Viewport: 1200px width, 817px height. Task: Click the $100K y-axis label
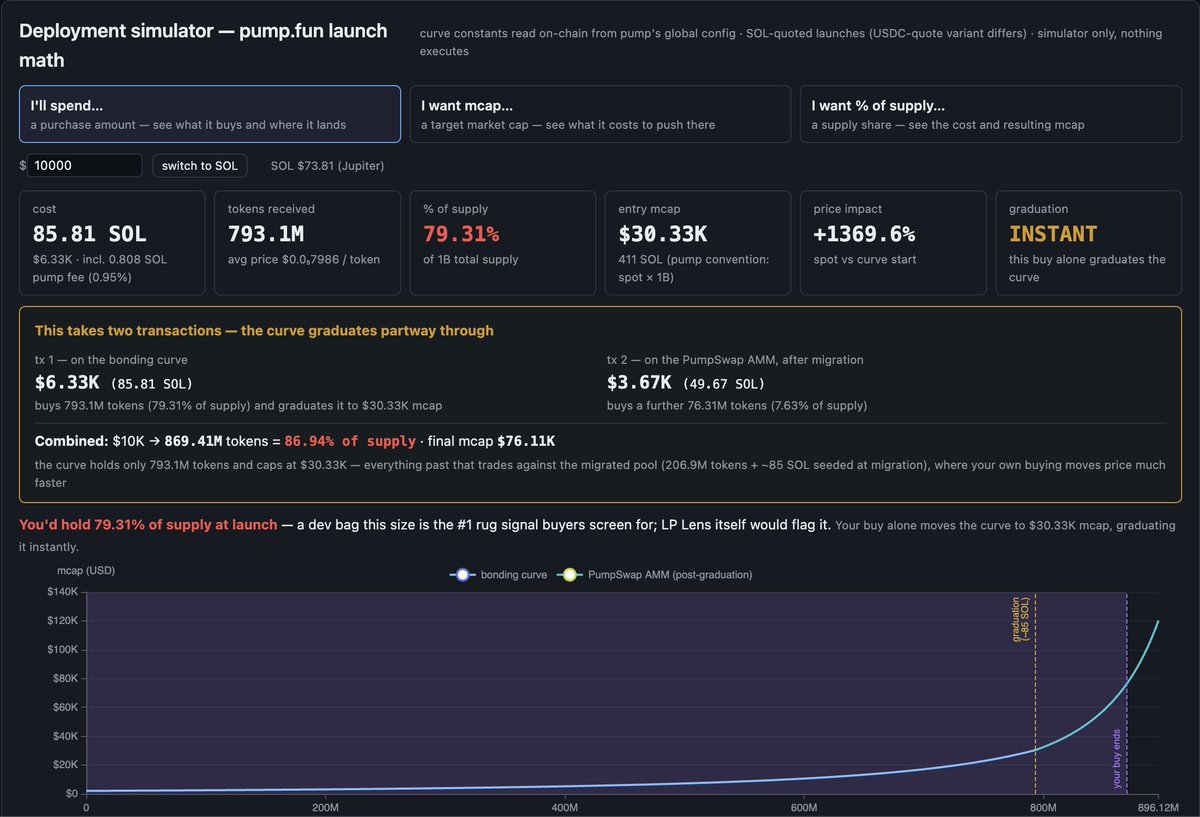tap(63, 649)
